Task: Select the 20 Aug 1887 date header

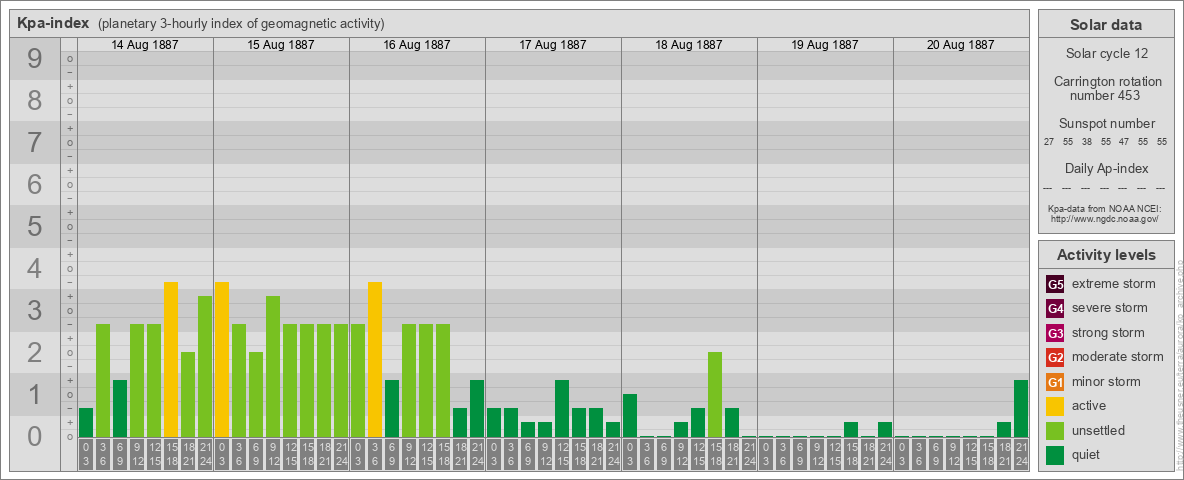Action: (x=960, y=45)
